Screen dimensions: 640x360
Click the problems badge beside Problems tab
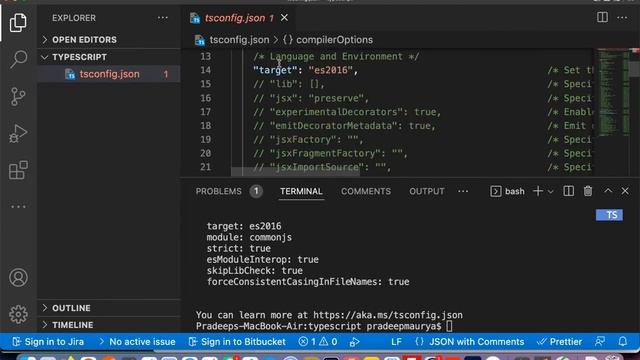[x=256, y=191]
